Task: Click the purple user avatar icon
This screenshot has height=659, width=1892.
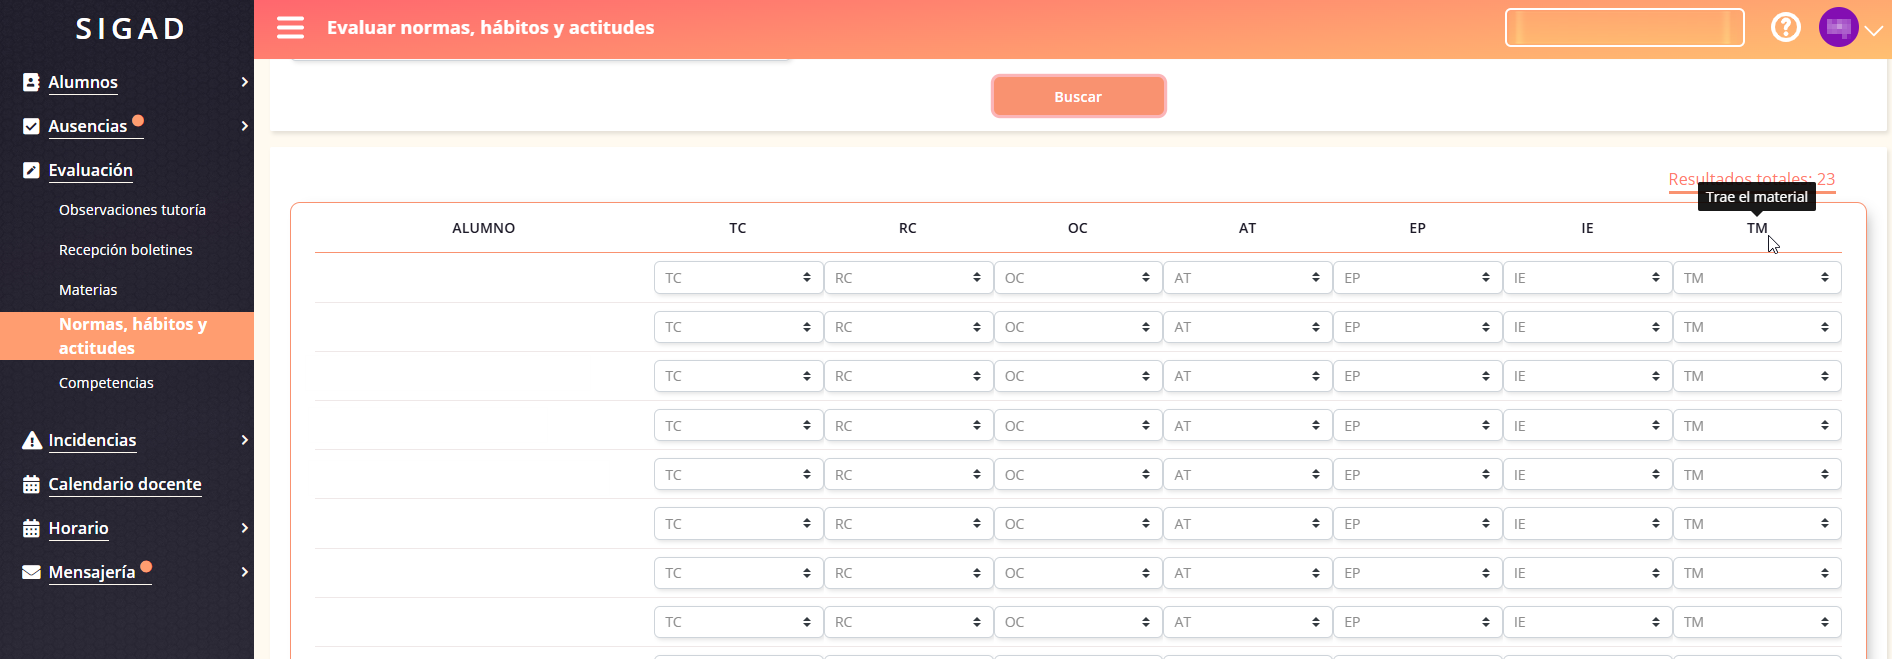Action: 1838,28
